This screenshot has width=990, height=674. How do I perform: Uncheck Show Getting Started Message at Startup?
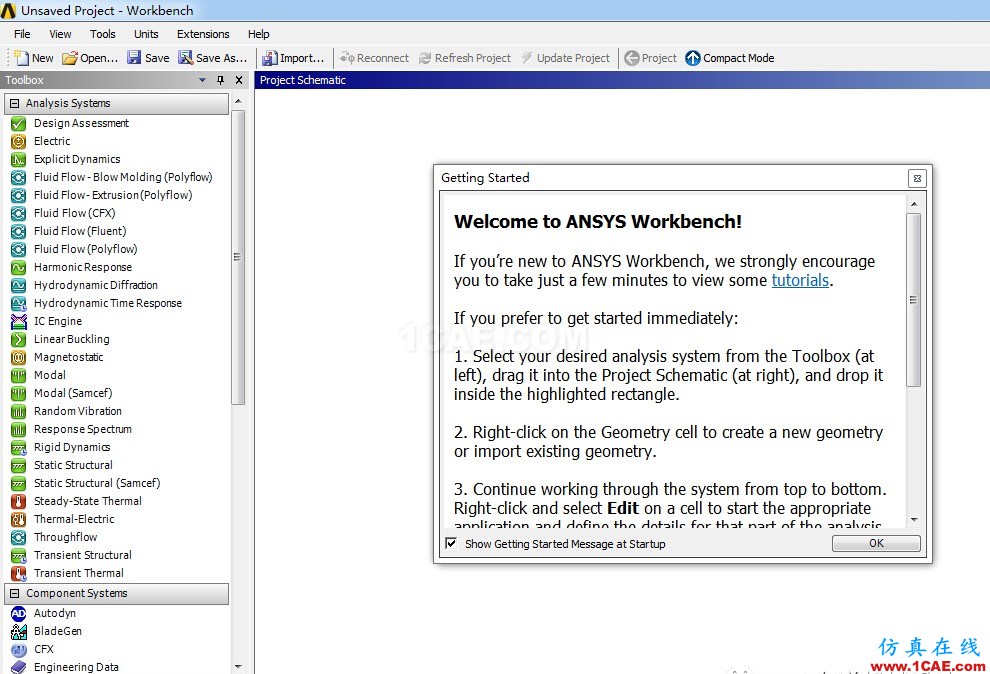451,543
